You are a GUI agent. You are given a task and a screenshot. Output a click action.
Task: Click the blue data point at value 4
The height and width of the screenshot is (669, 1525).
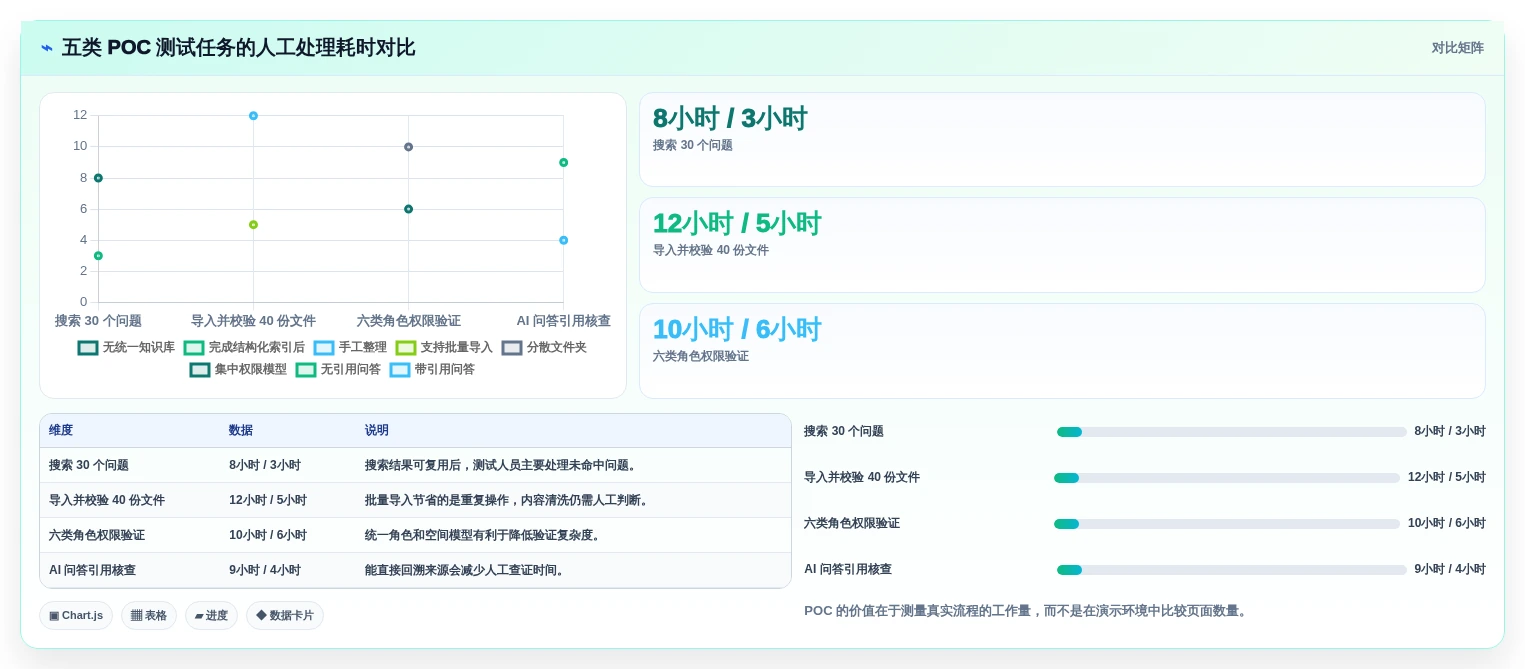click(563, 240)
